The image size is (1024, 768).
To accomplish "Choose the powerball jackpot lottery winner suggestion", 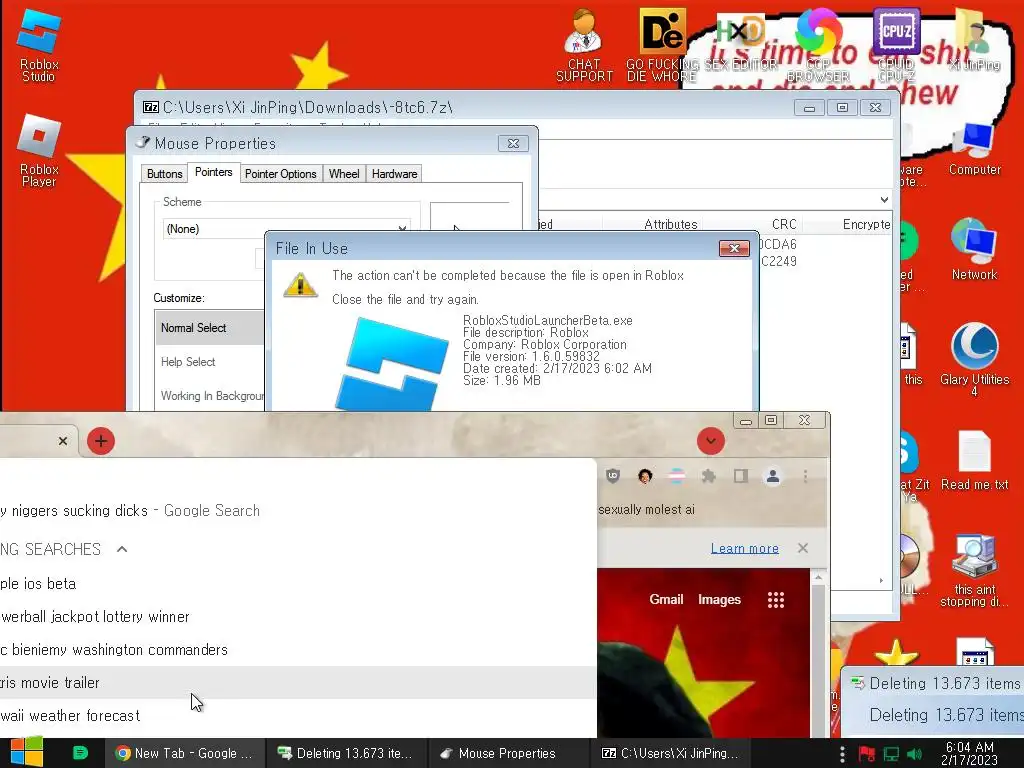I will click(297, 616).
